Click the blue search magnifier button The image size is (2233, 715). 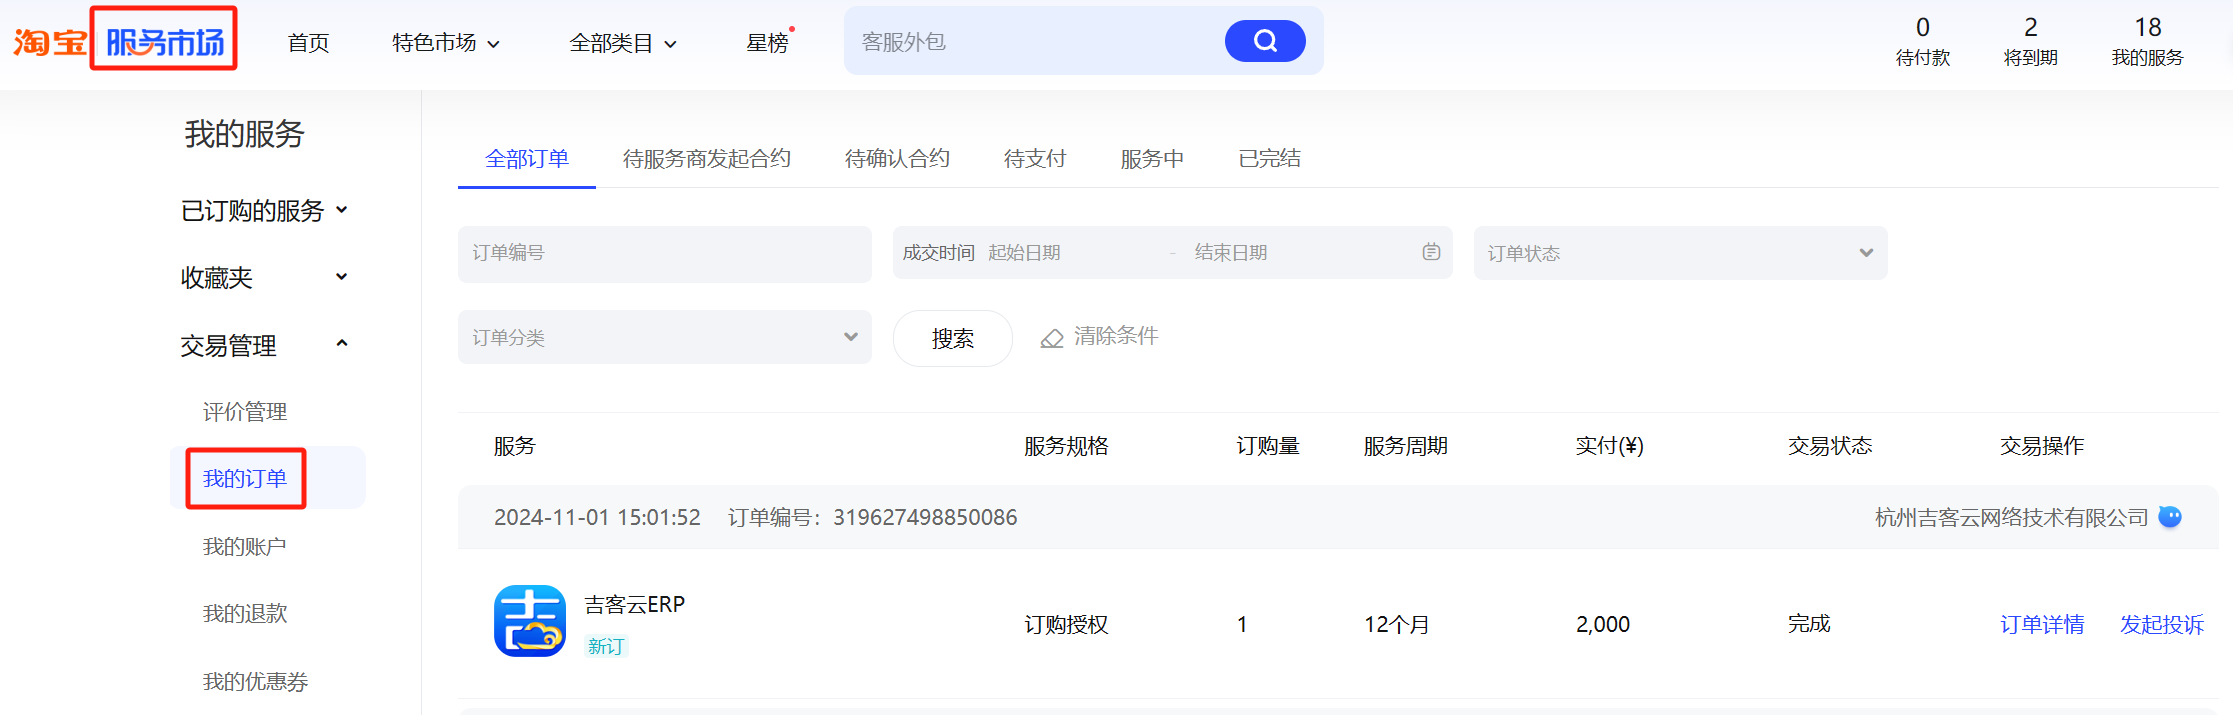[1265, 41]
